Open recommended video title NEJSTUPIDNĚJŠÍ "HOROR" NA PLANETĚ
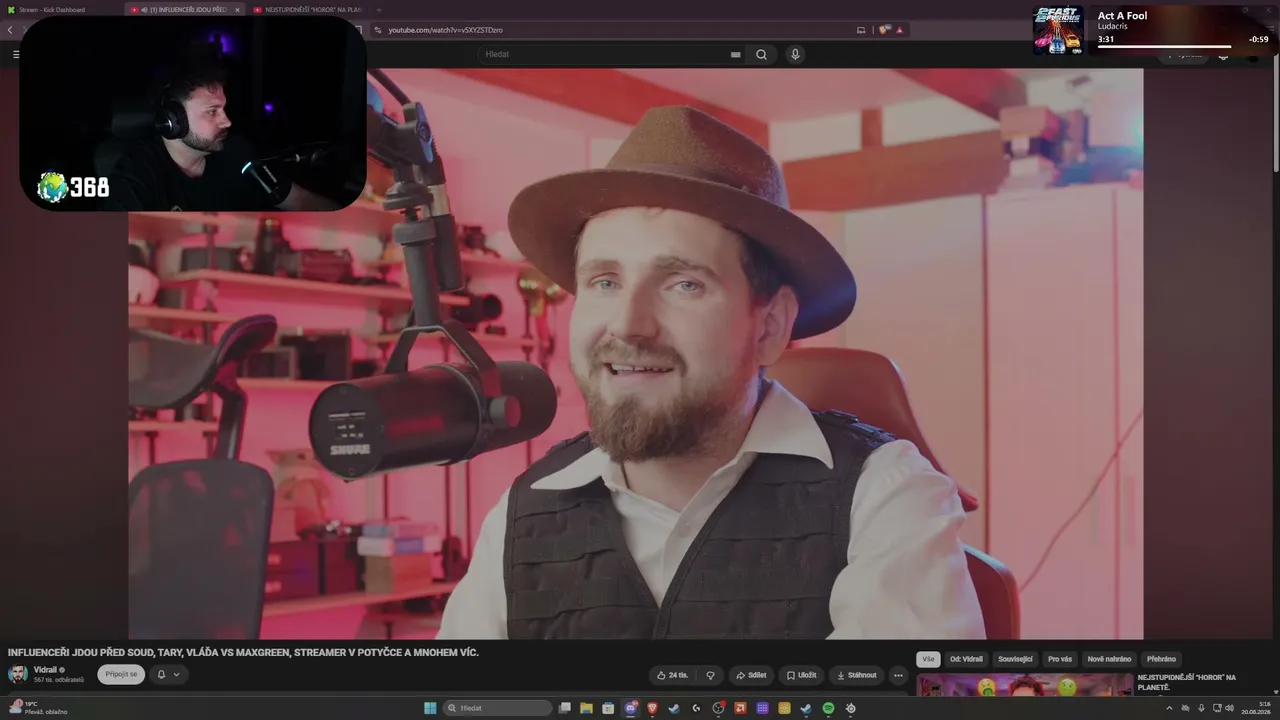The width and height of the screenshot is (1280, 720). pos(1187,682)
